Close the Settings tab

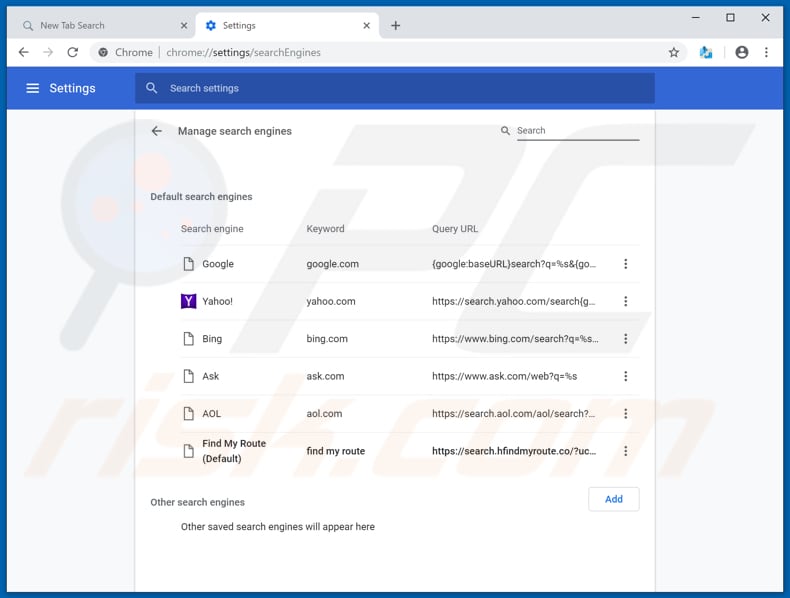[367, 26]
